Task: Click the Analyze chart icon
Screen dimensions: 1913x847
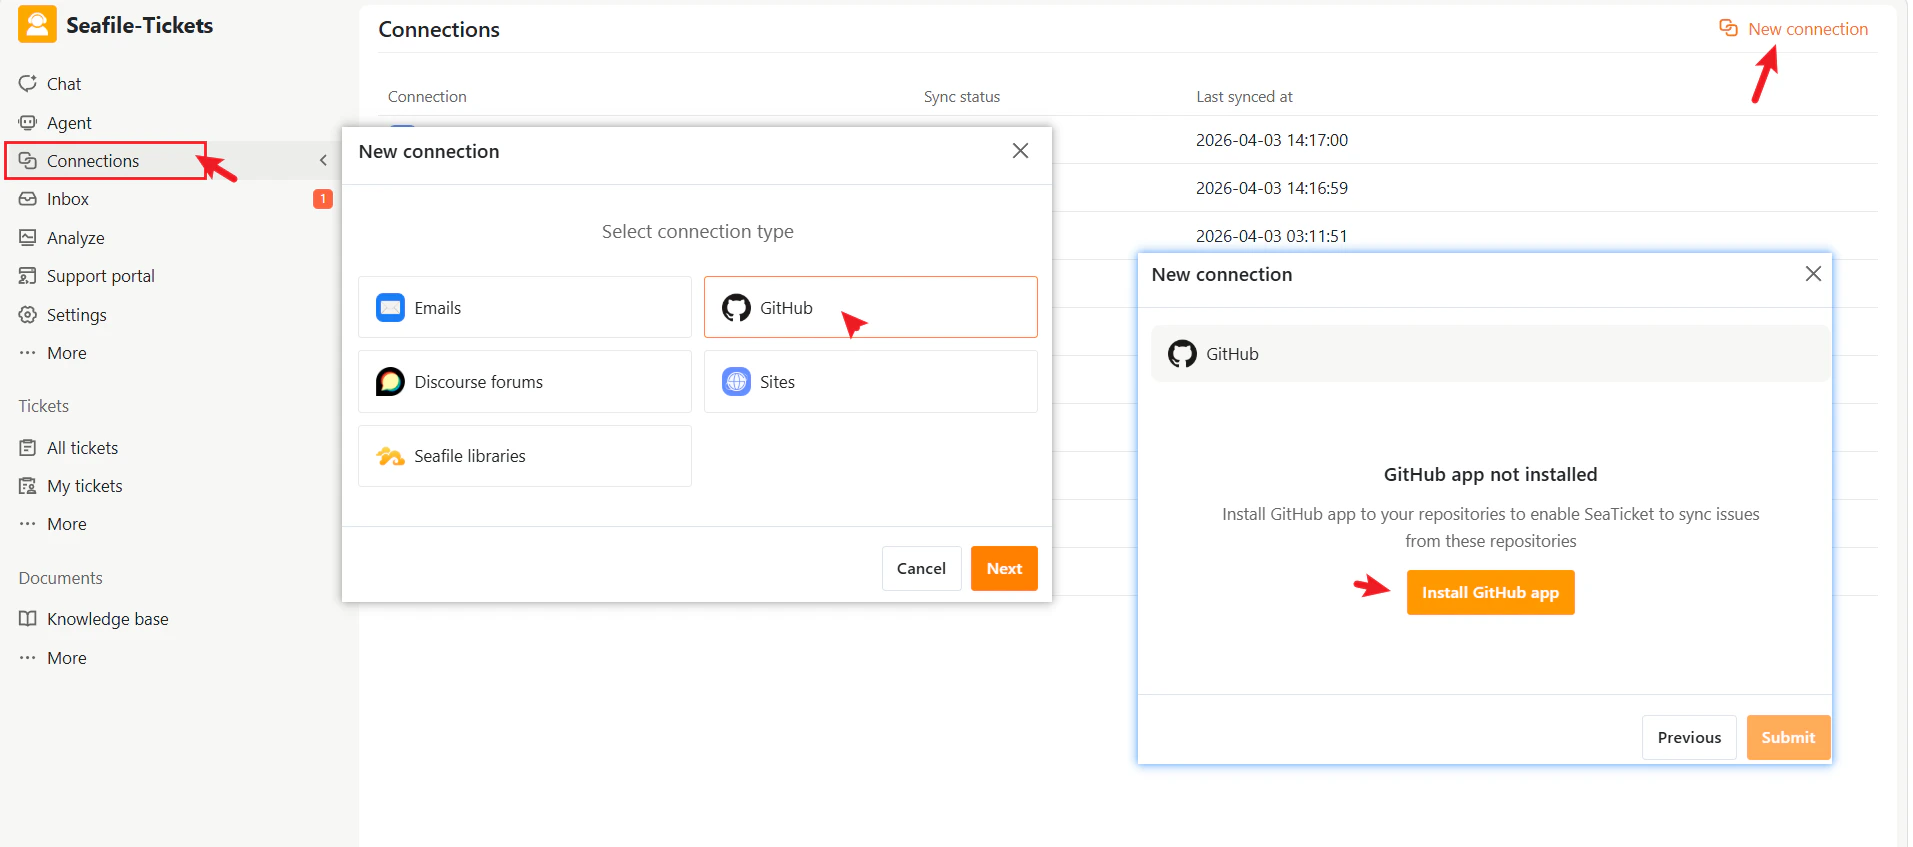Action: (28, 238)
